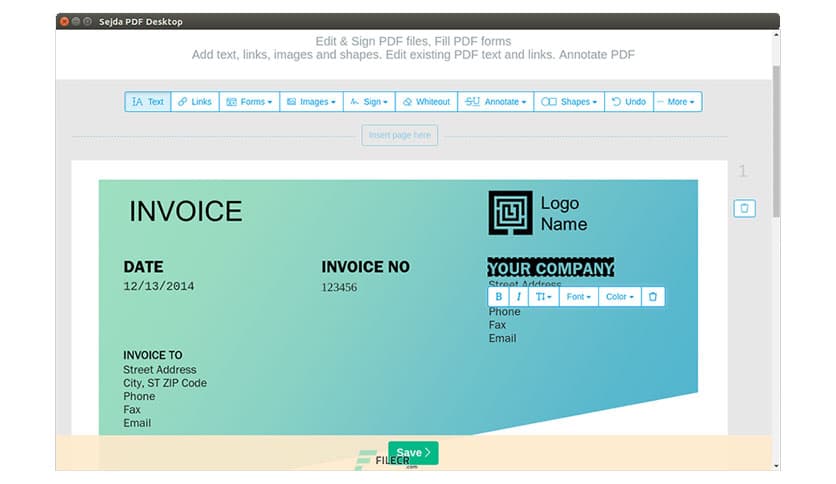The width and height of the screenshot is (836, 484).
Task: Toggle bold on selected text
Action: 499,297
